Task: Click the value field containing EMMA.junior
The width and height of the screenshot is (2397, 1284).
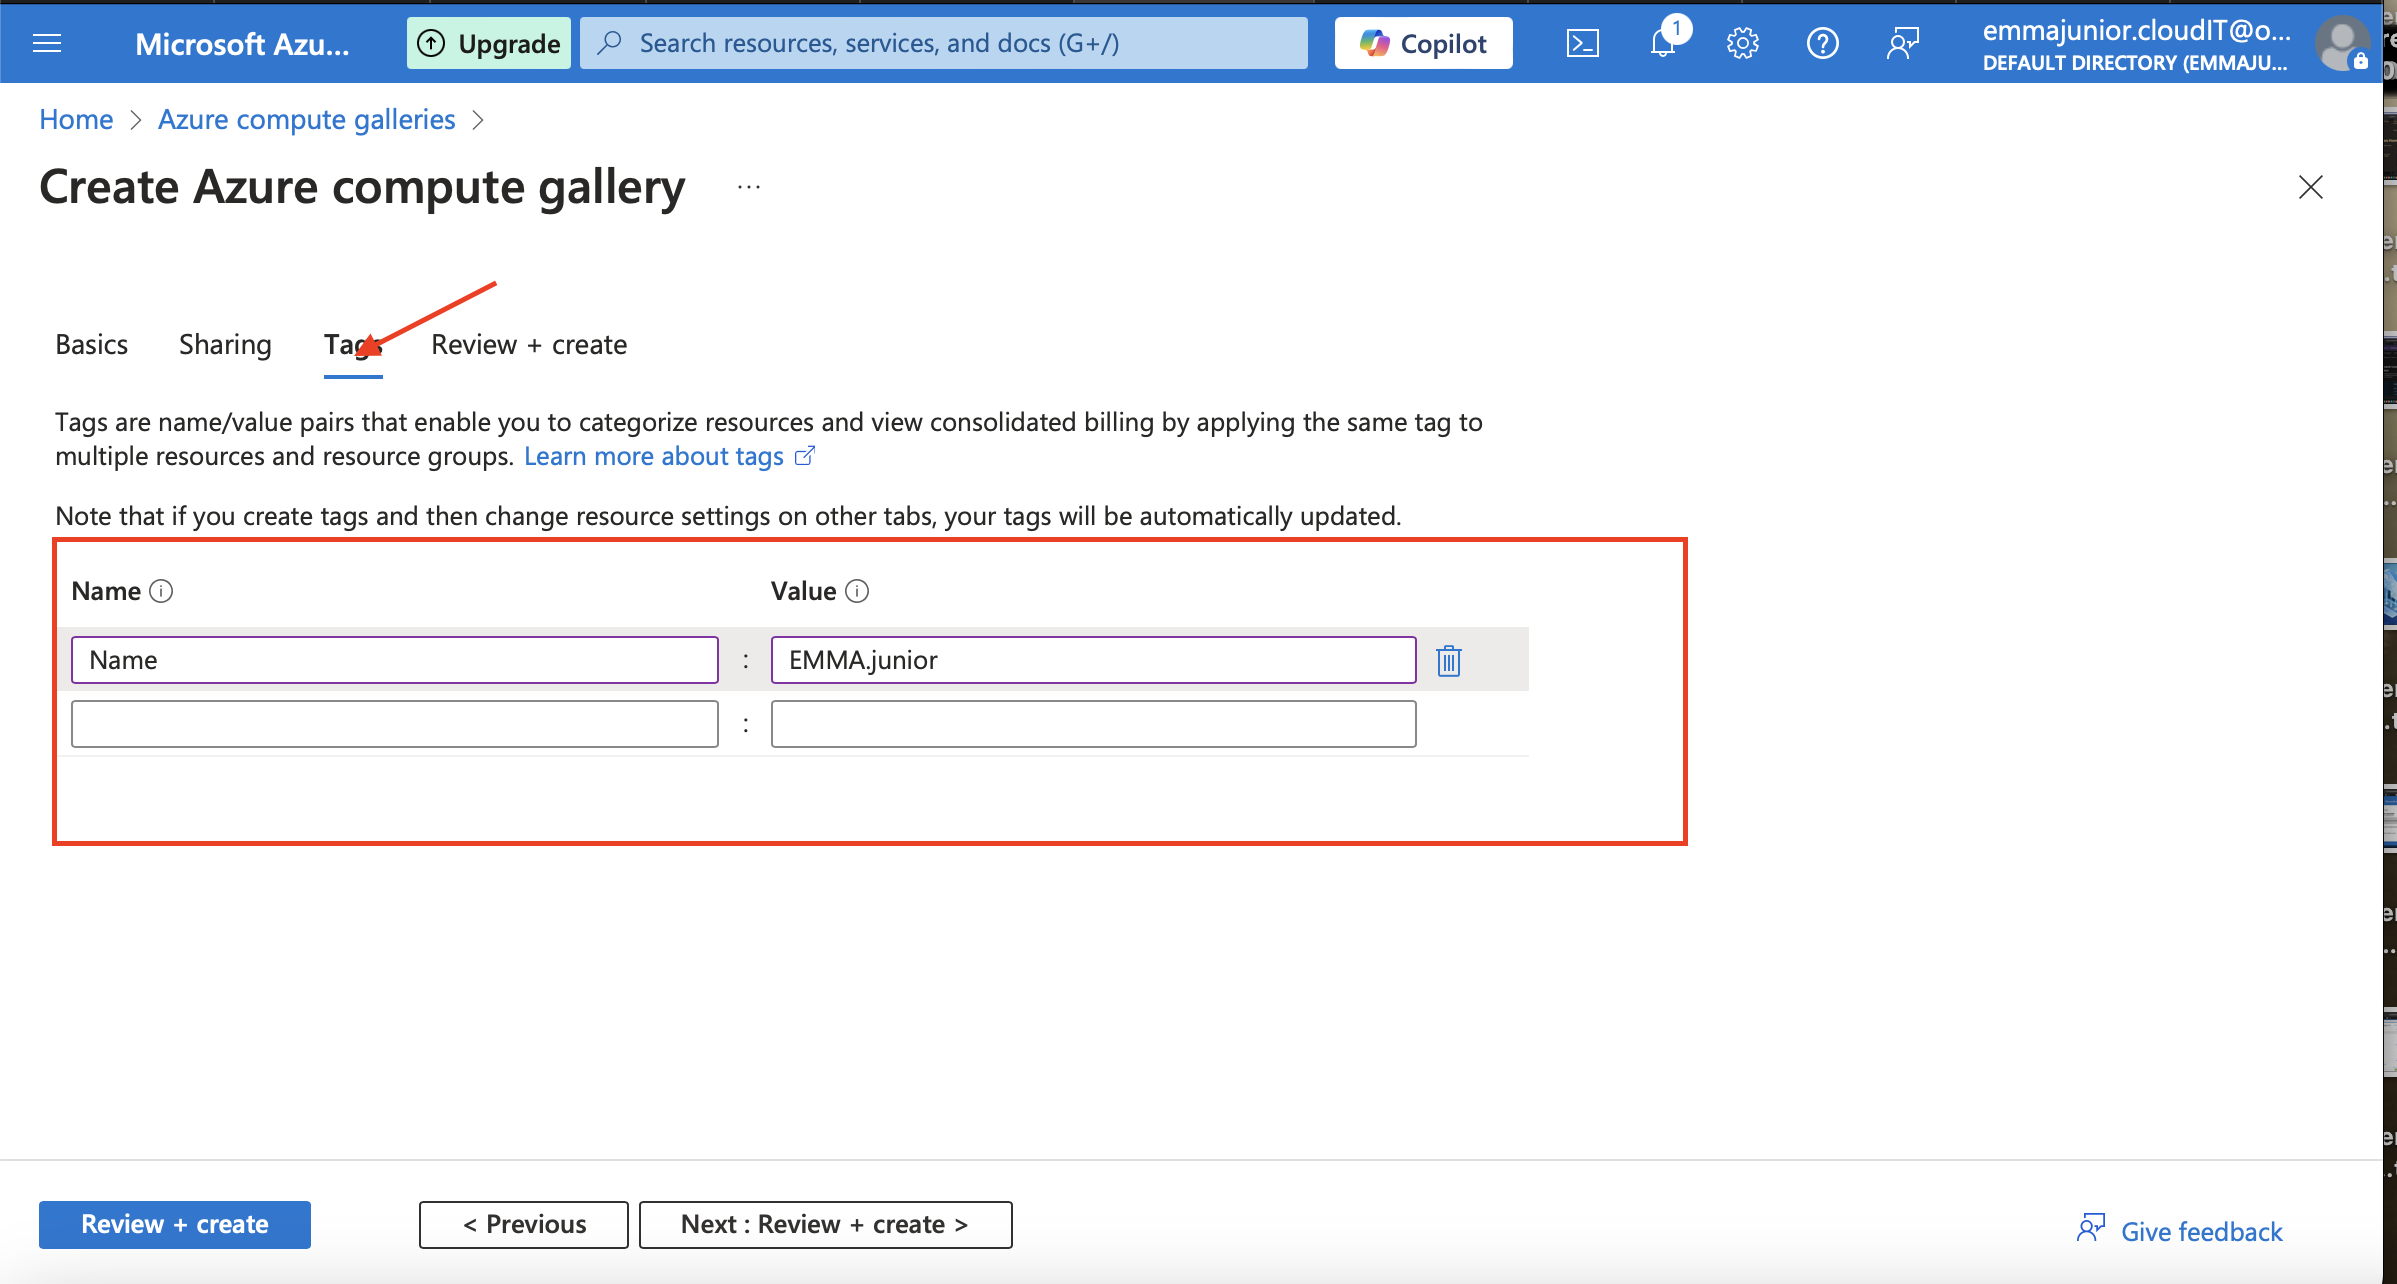Action: tap(1093, 660)
